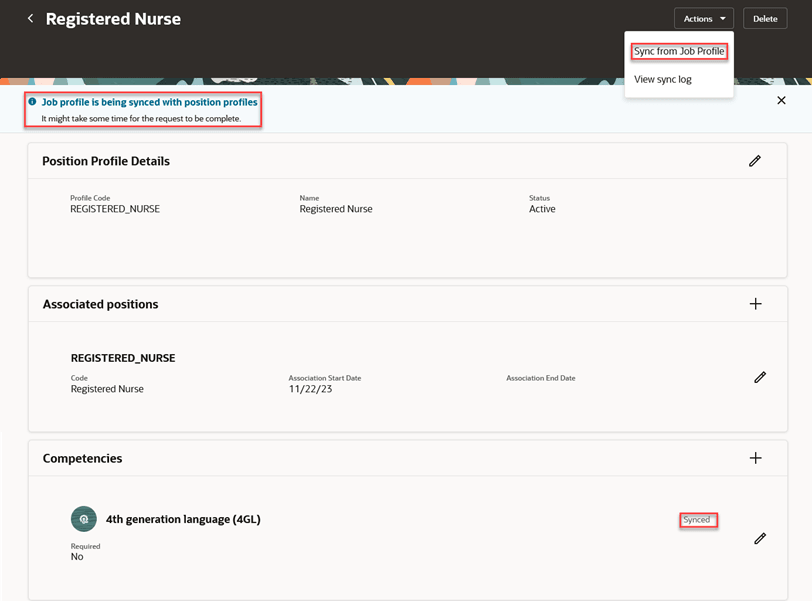Click the Synced status badge
The width and height of the screenshot is (812, 601).
point(698,519)
